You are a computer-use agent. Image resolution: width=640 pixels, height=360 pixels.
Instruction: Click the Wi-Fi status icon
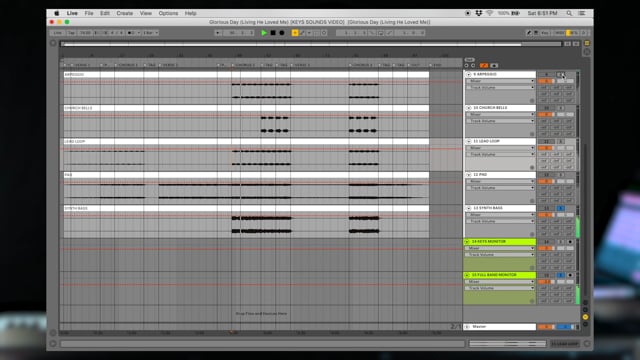coord(489,13)
